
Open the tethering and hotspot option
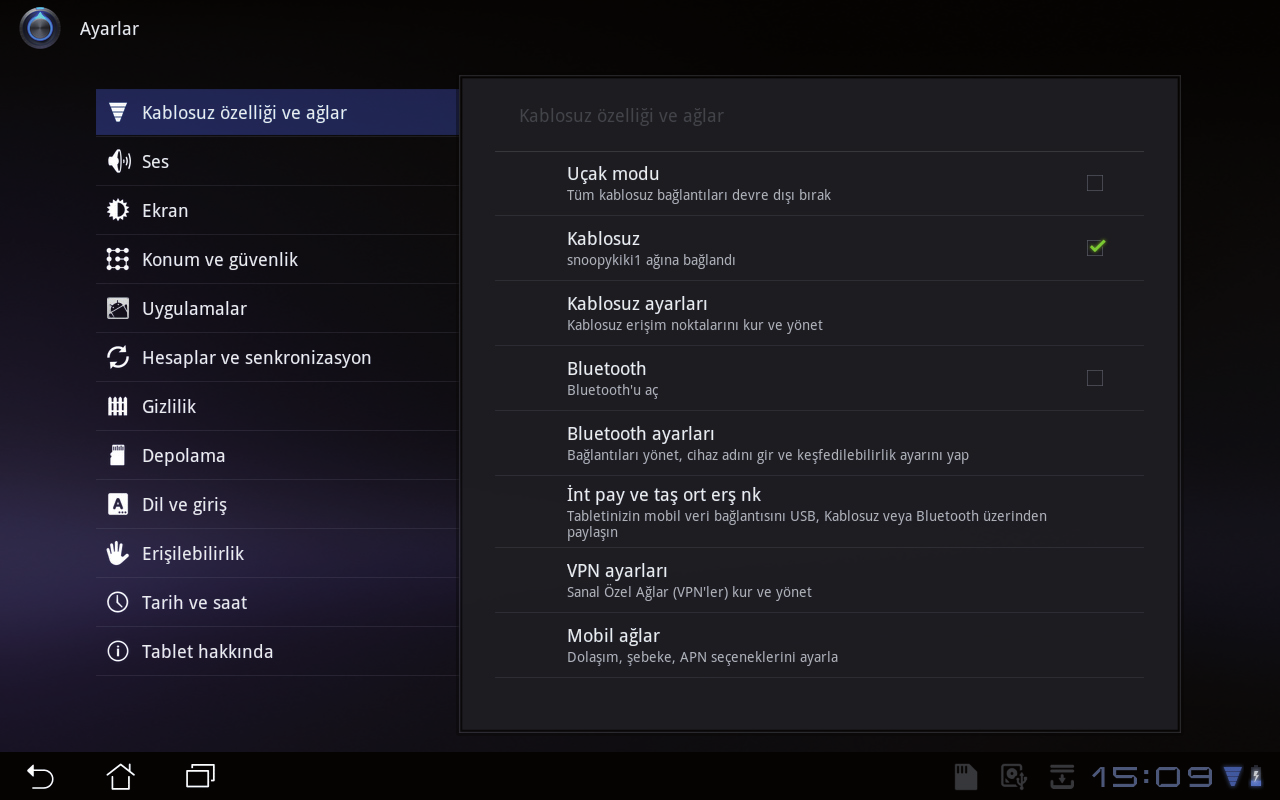point(819,512)
